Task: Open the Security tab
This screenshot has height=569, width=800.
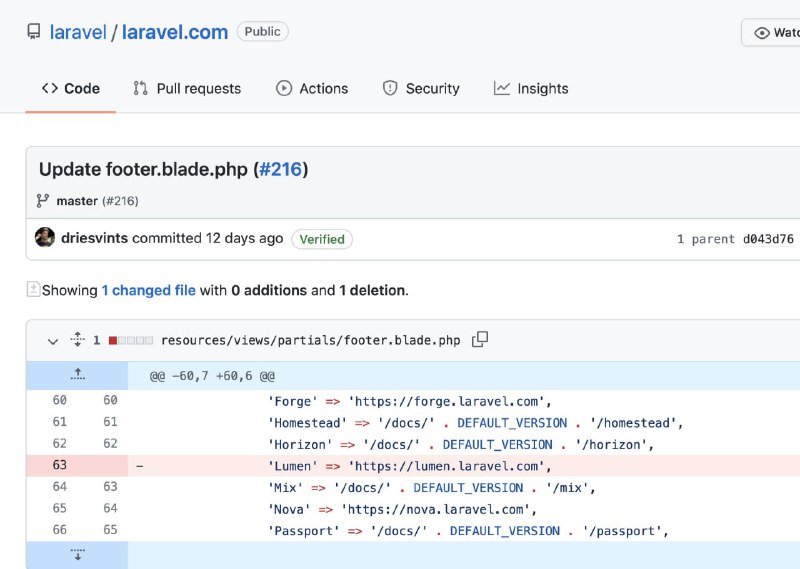Action: pos(421,88)
